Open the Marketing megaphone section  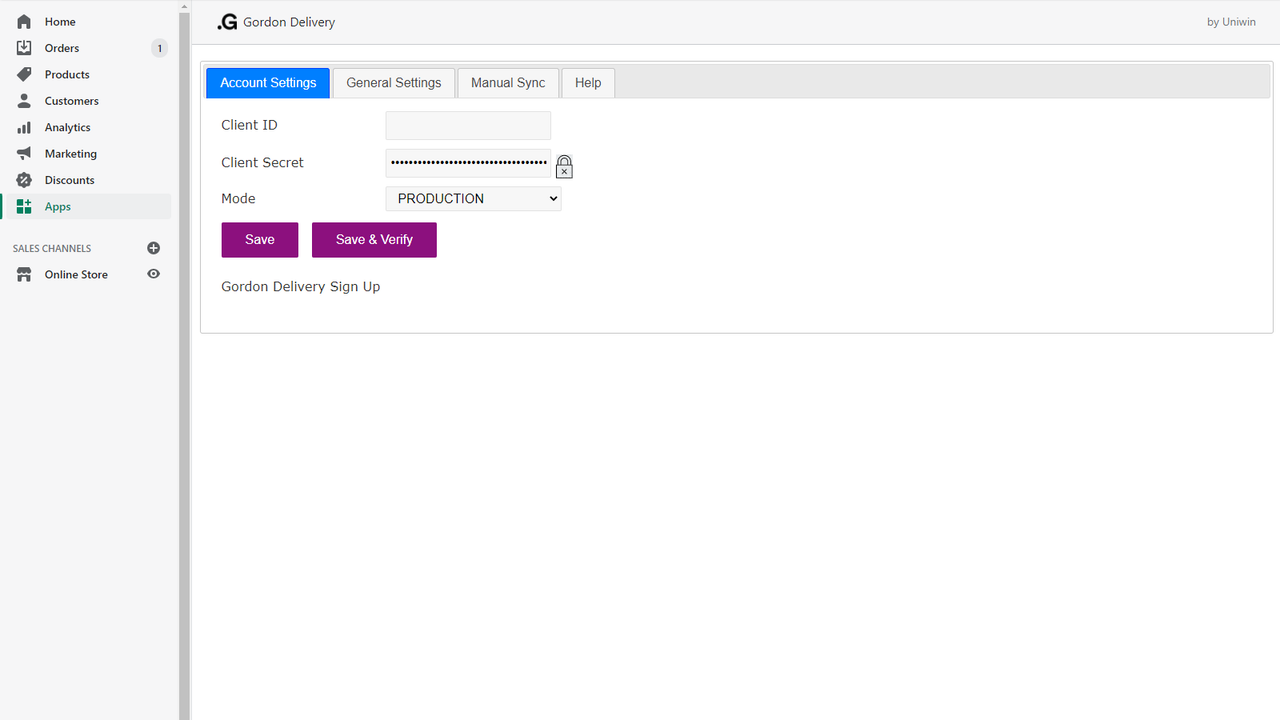pyautogui.click(x=22, y=153)
